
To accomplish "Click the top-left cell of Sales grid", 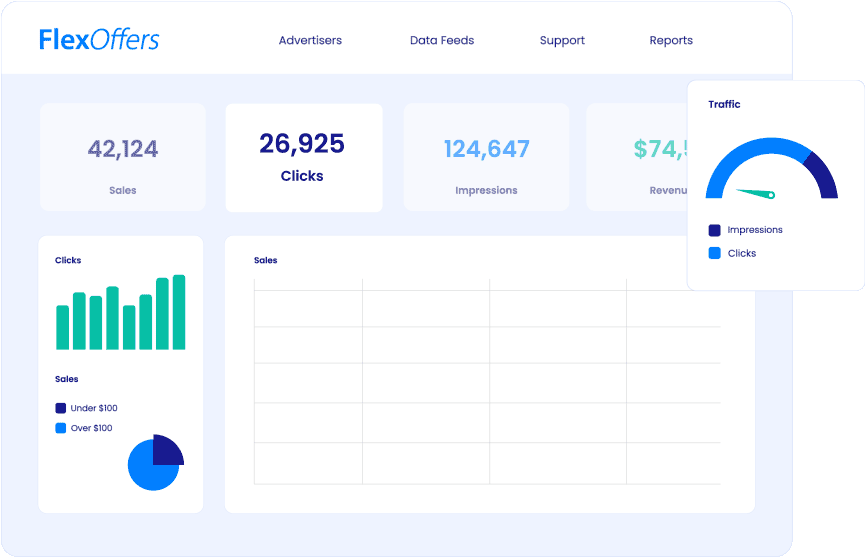I will point(308,308).
